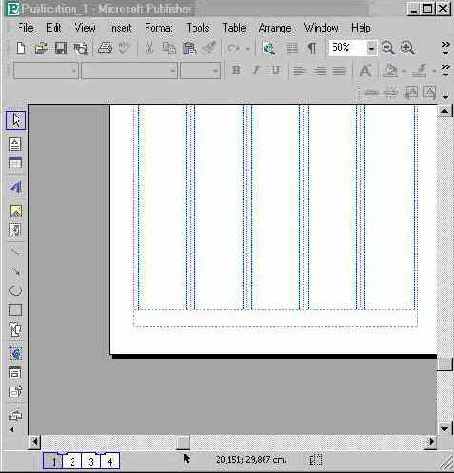Toggle Bold formatting button
Screen dimensions: 454x473
pos(236,70)
